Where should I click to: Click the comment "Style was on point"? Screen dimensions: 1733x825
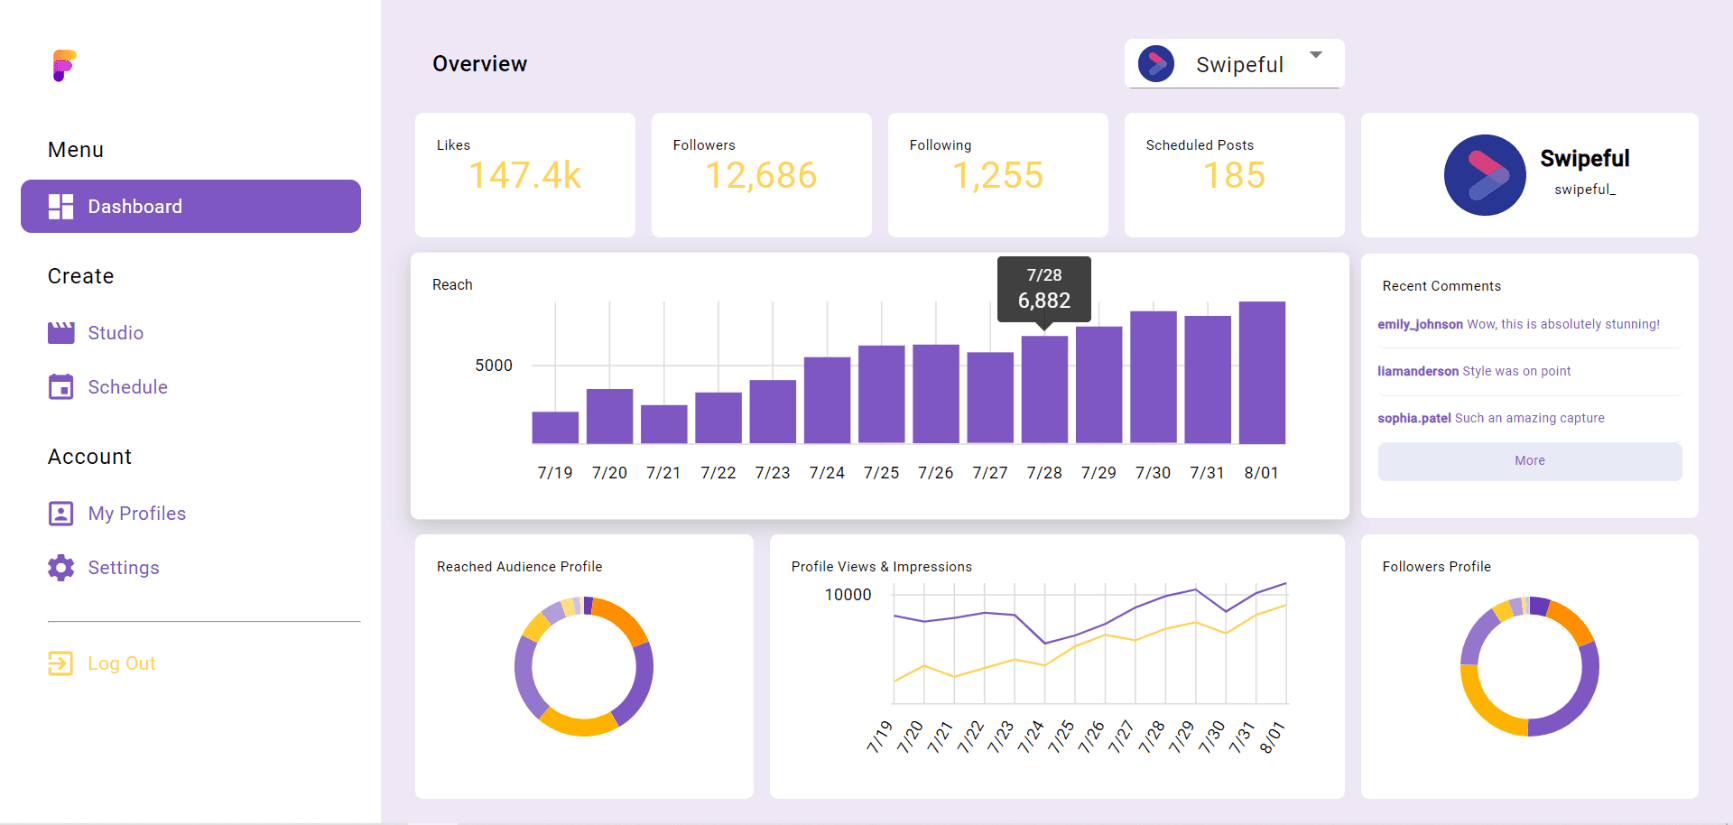[1517, 371]
